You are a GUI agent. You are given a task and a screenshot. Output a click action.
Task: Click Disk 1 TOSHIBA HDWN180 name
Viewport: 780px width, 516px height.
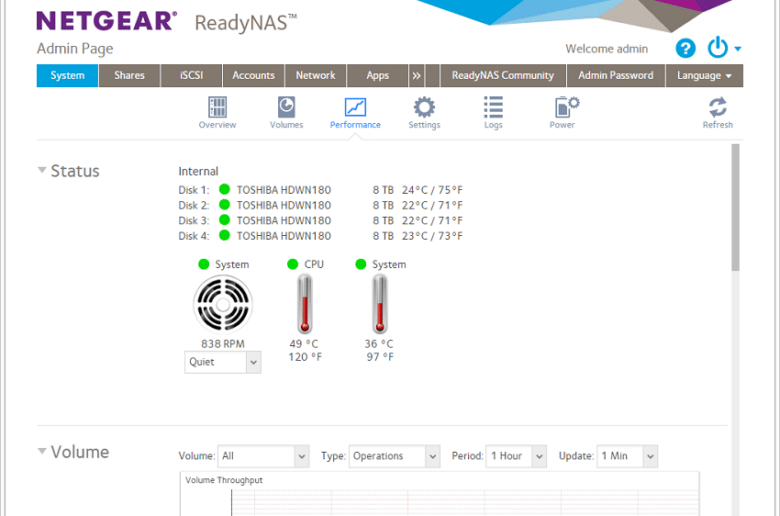click(284, 190)
